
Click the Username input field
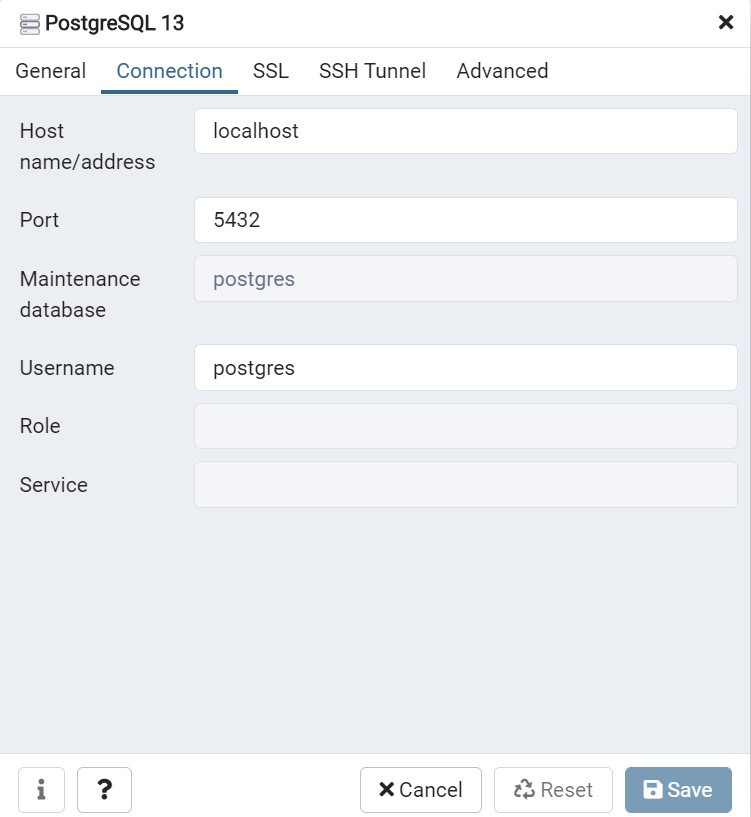[x=465, y=367]
